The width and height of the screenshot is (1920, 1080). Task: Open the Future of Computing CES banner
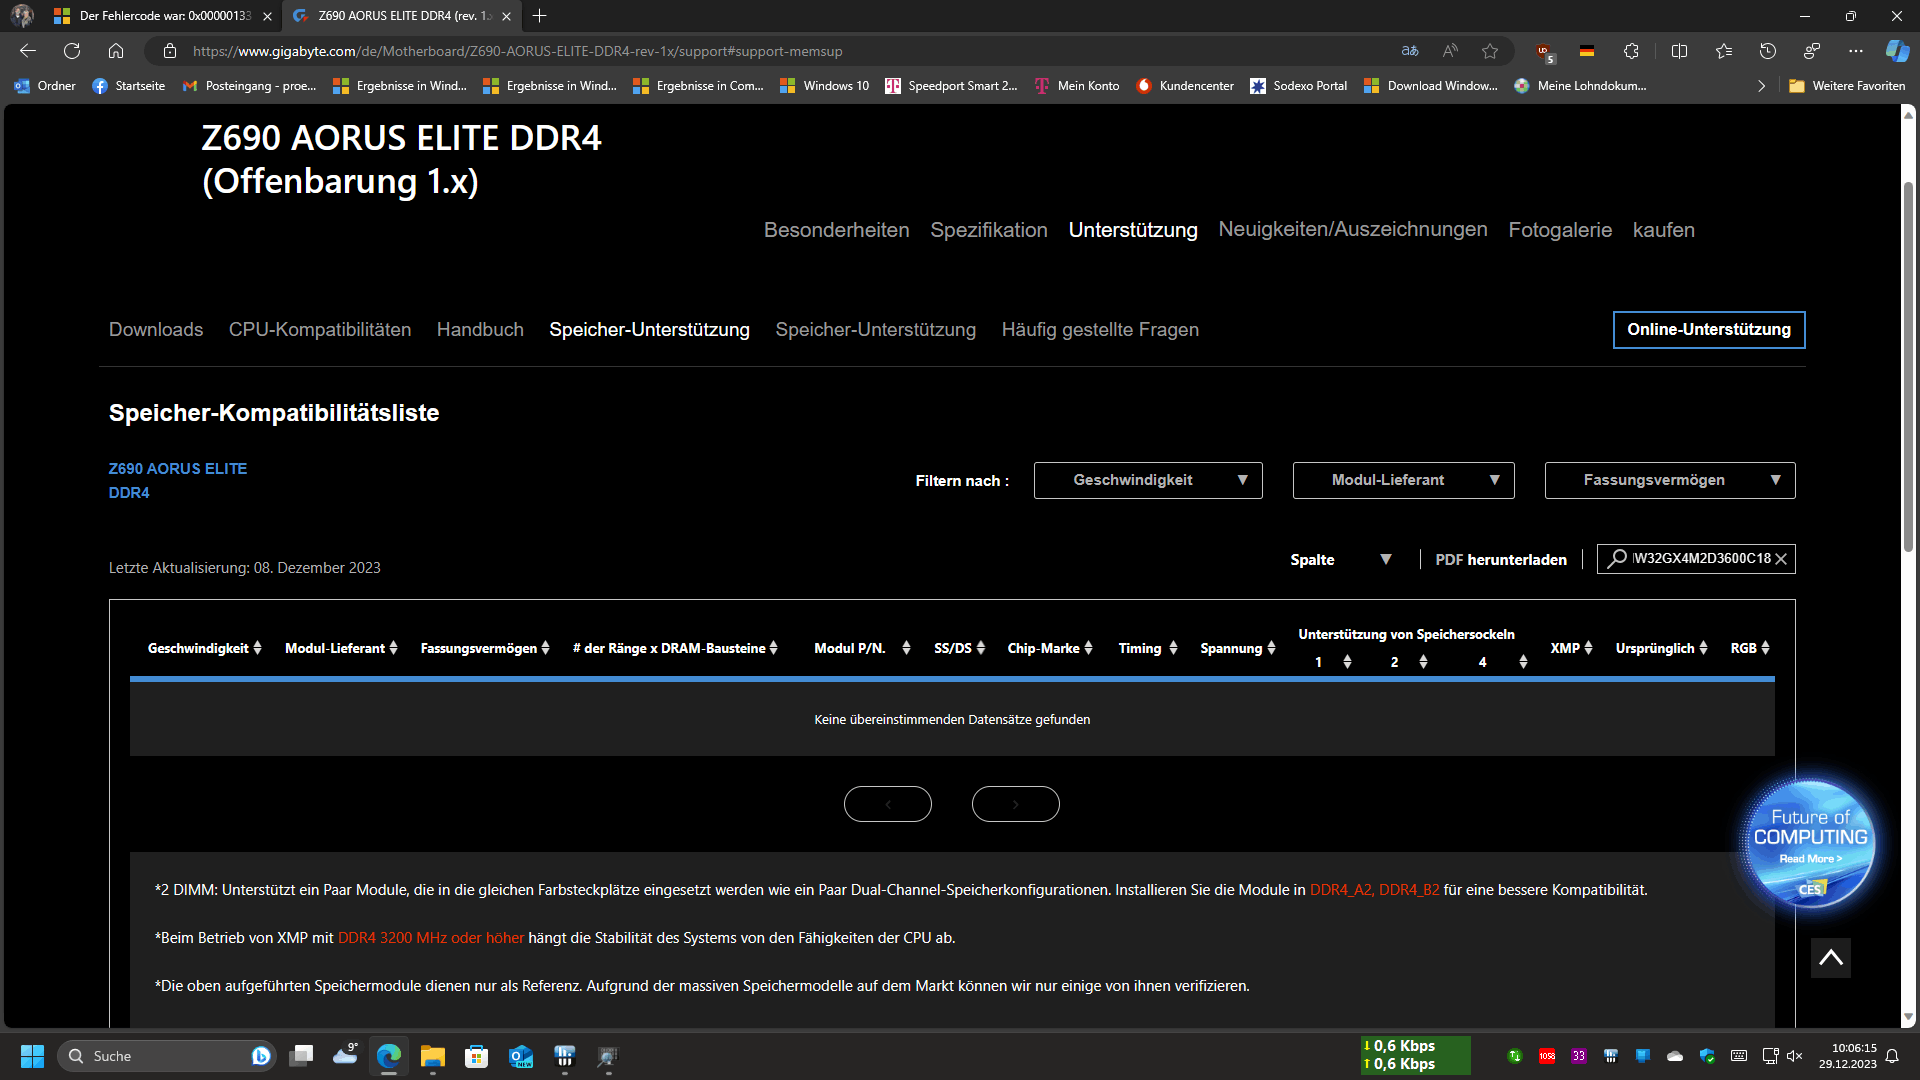[x=1810, y=843]
